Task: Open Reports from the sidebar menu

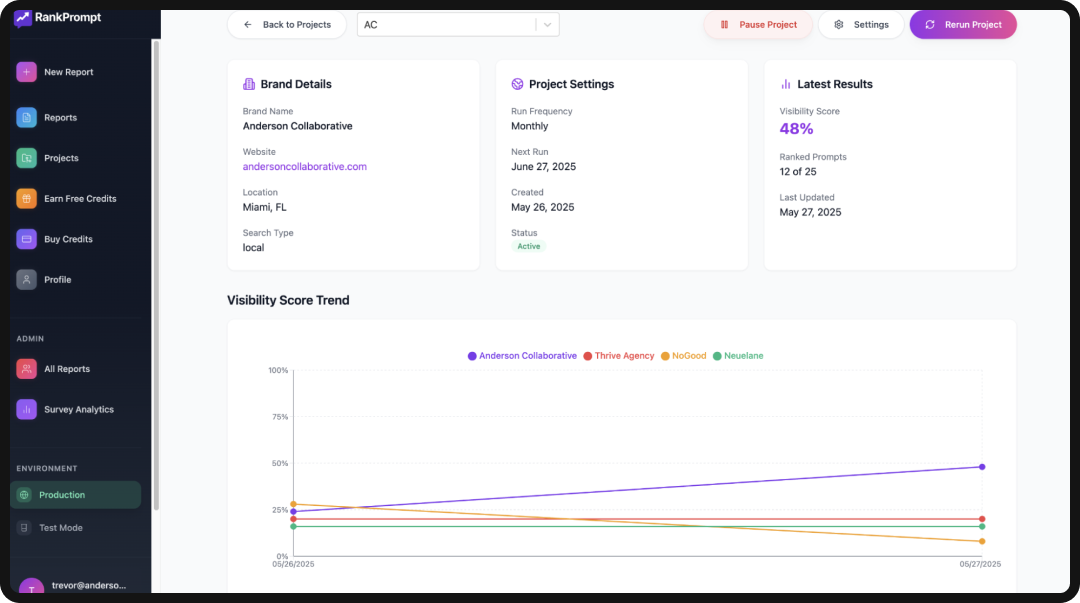Action: click(24, 117)
